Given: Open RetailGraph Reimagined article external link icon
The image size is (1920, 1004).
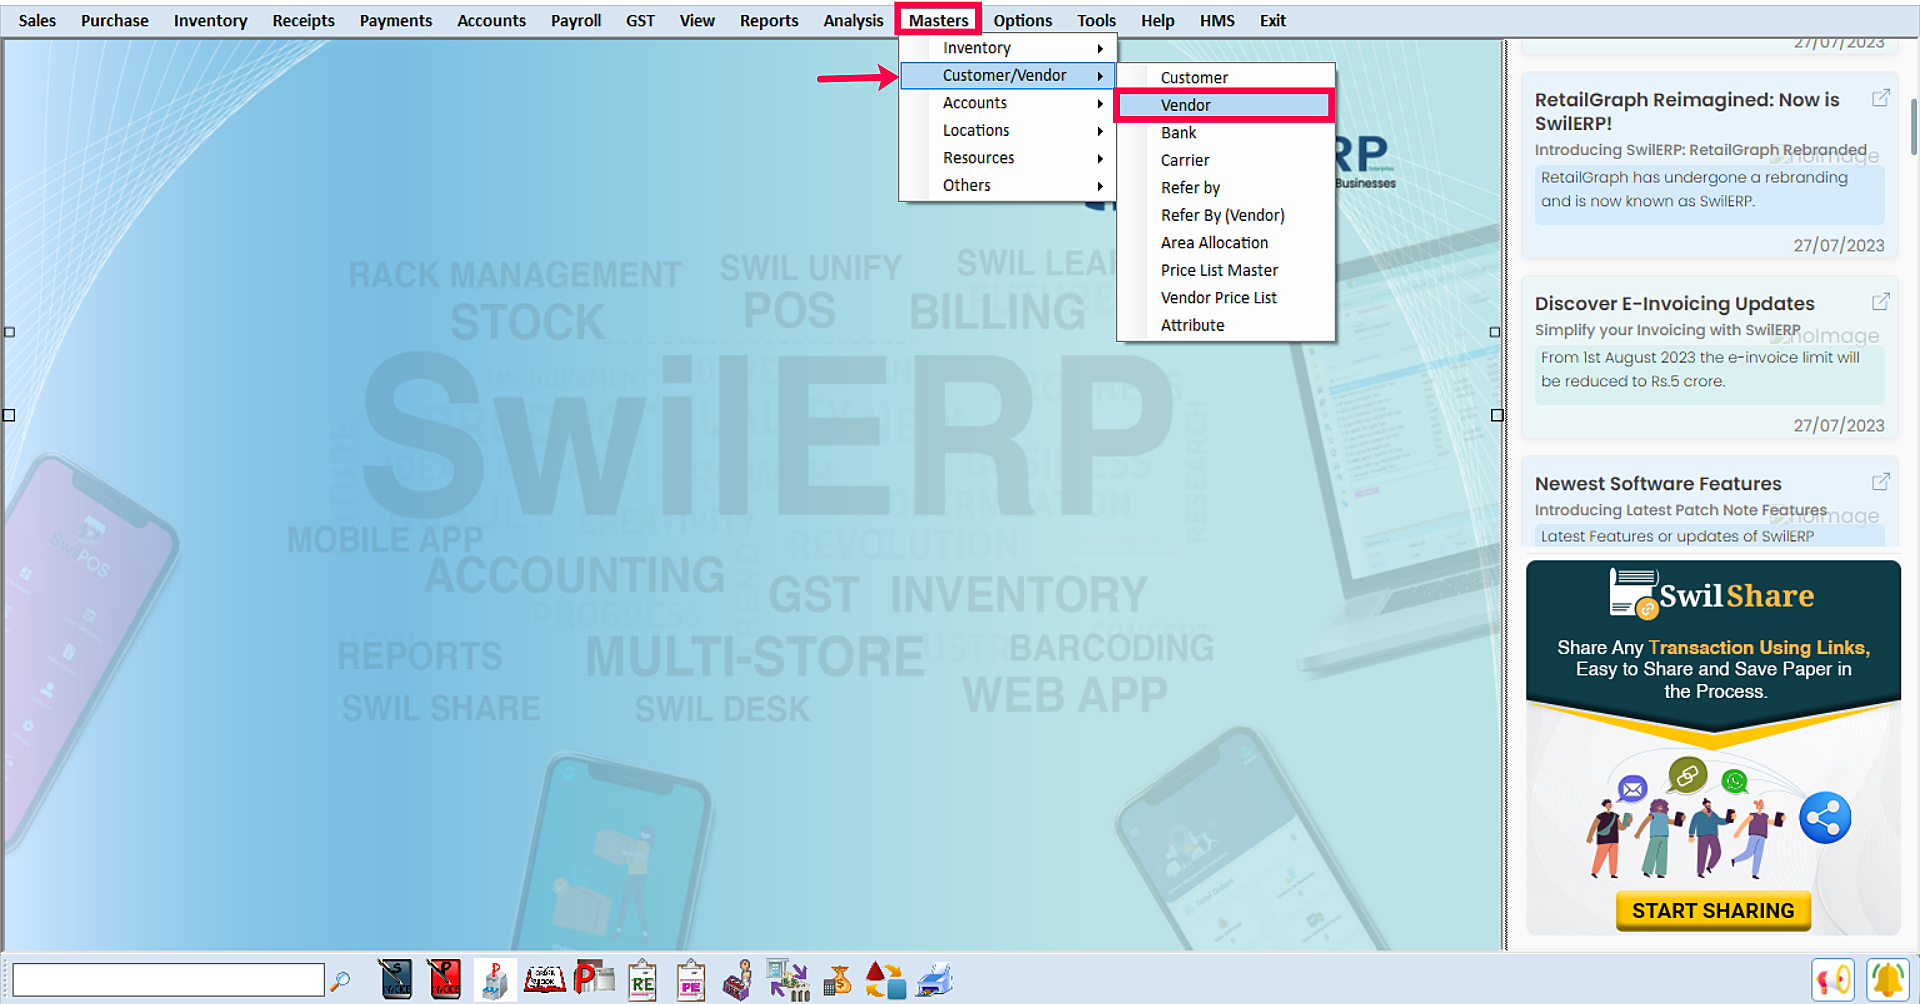Looking at the screenshot, I should (x=1880, y=98).
